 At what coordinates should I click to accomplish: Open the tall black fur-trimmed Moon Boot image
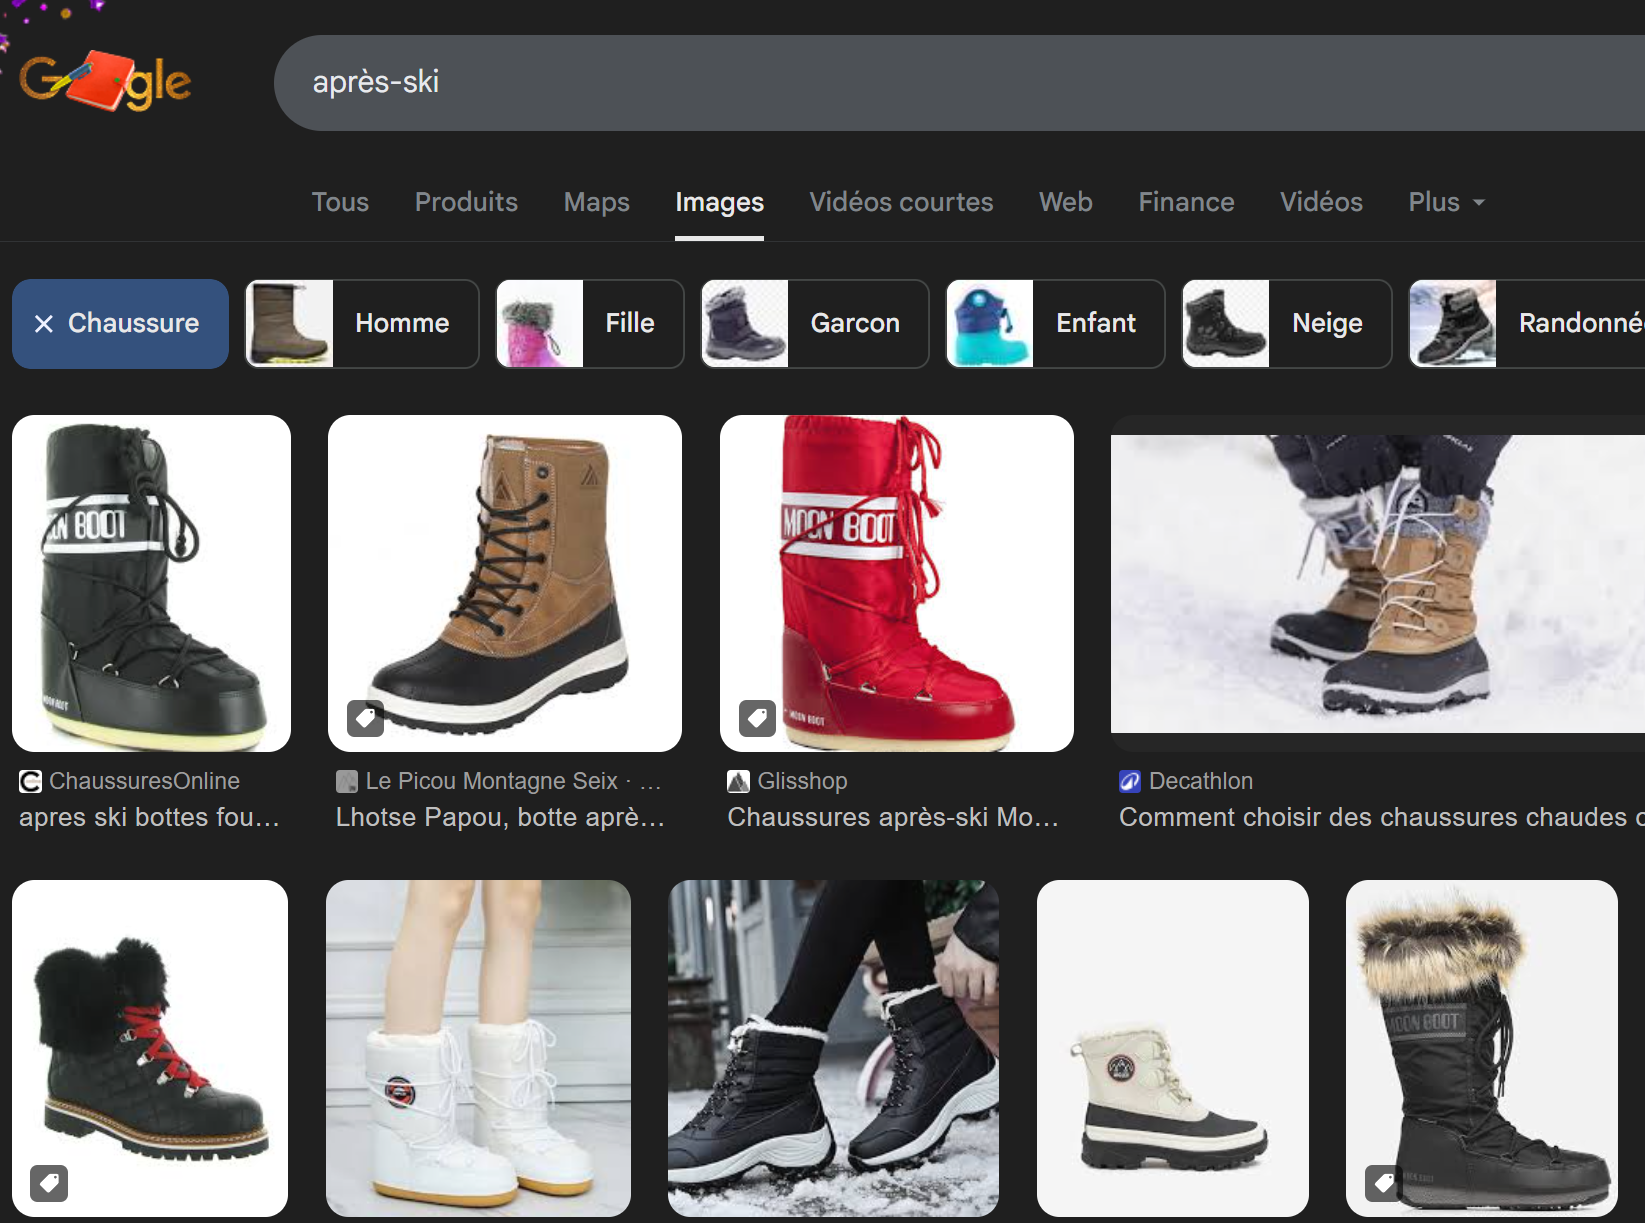[1482, 1048]
